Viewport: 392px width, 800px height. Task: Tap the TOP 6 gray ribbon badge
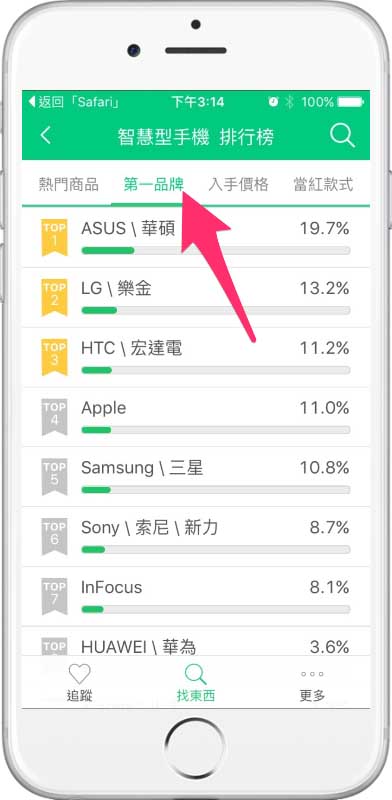point(55,536)
